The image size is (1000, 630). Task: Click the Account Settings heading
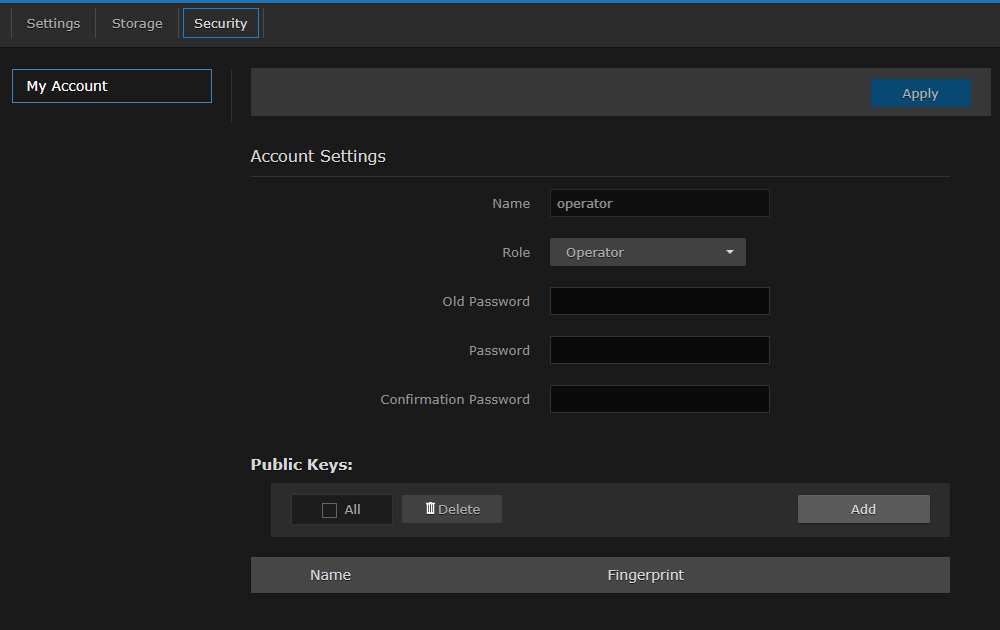318,156
